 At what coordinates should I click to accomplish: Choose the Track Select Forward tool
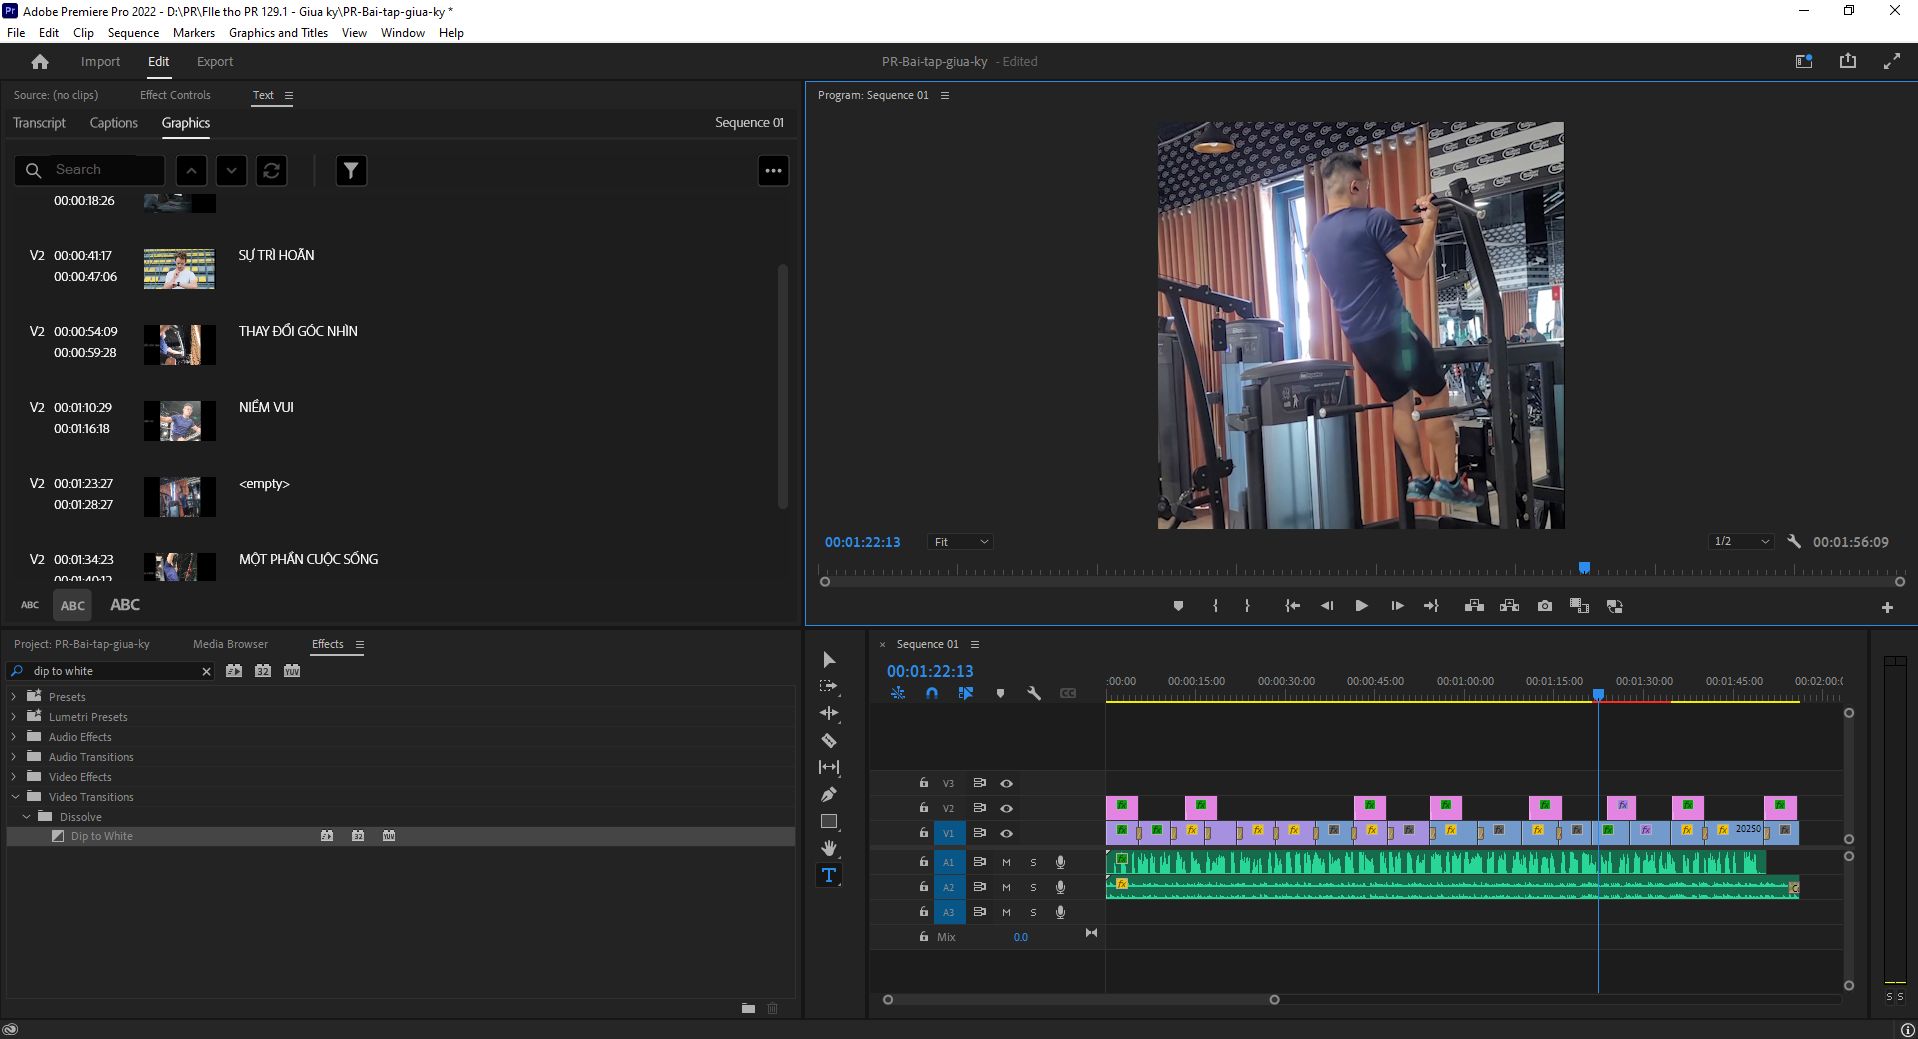[829, 687]
